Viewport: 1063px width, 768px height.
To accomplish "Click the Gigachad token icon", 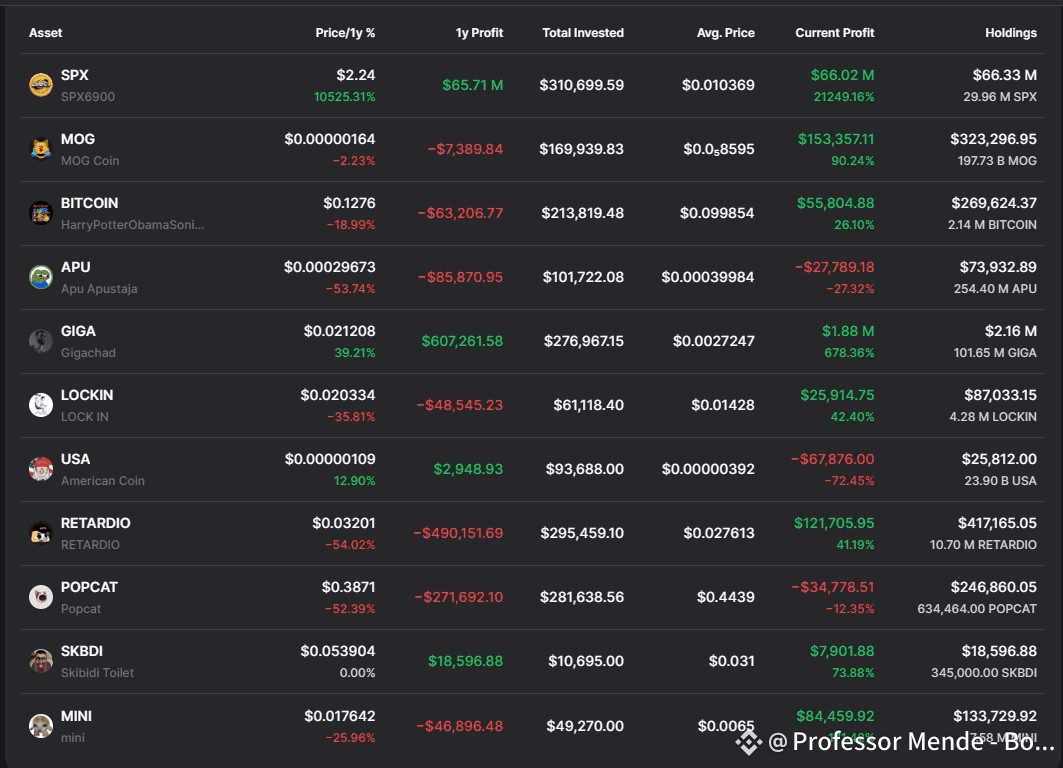I will tap(40, 341).
